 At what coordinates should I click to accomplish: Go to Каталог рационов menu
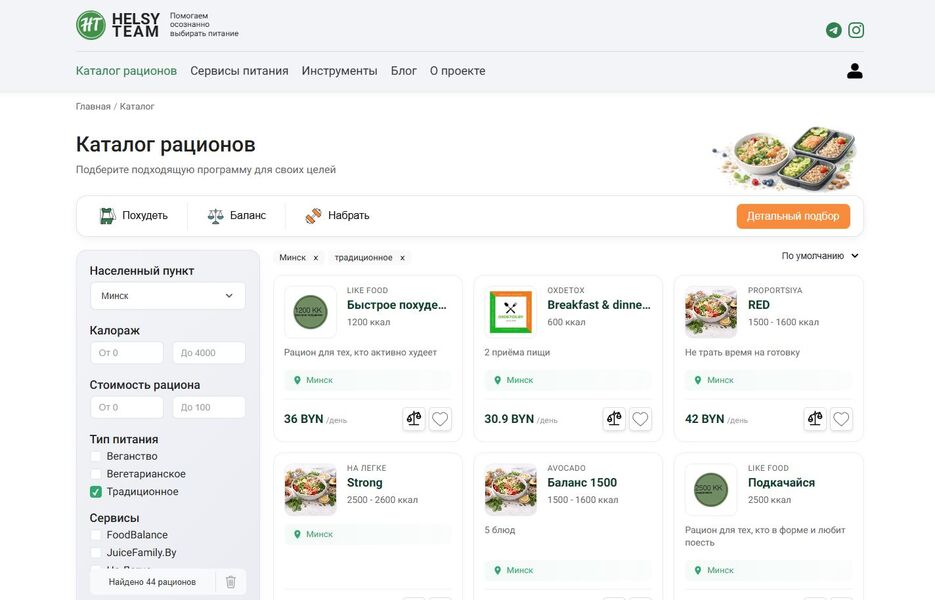coord(126,71)
